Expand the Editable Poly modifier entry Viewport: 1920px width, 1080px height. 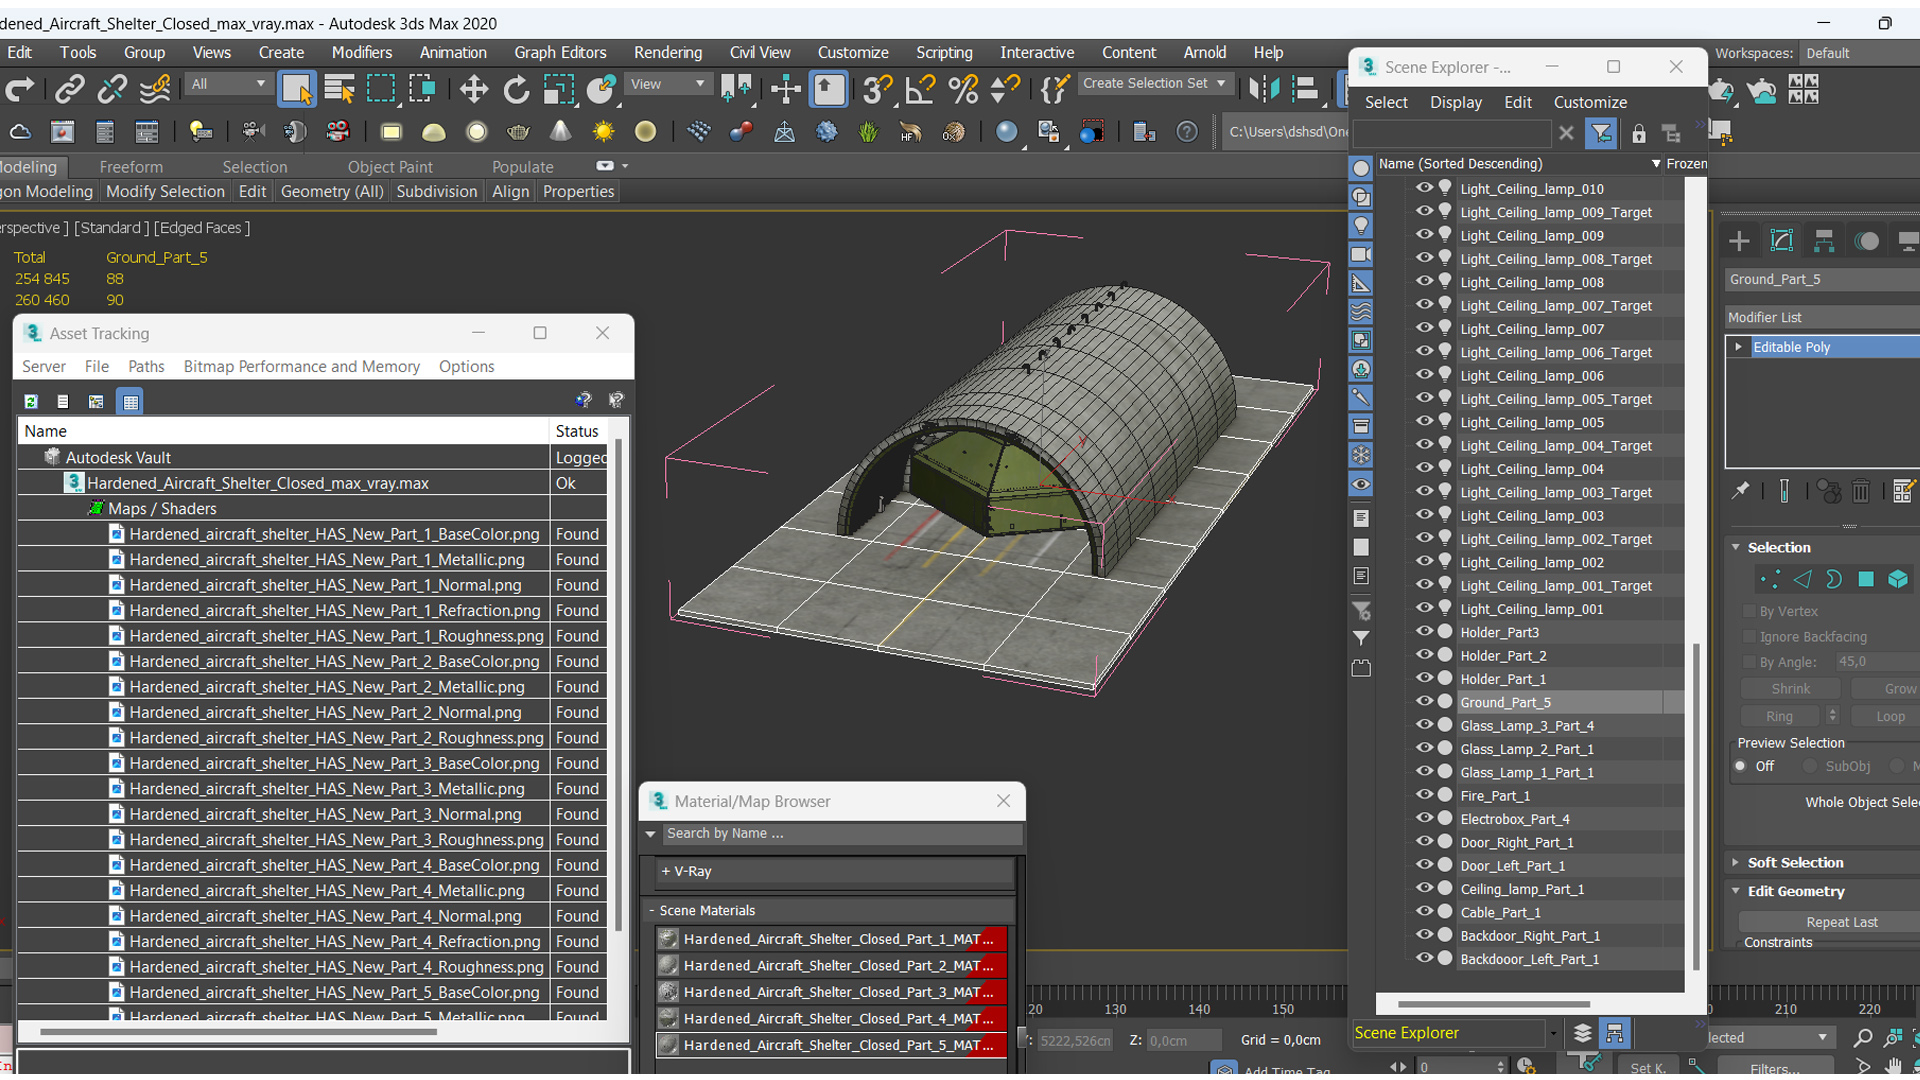click(x=1739, y=347)
